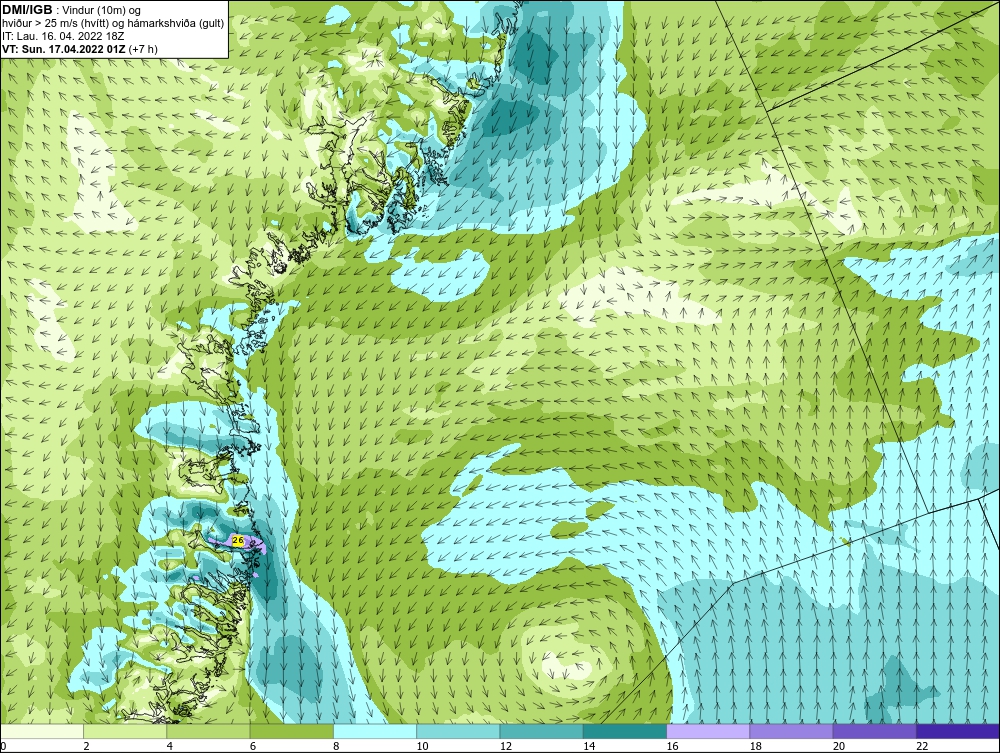Click the 'IT: Lau. 16. 04. 2022 18Z' line
Image resolution: width=1000 pixels, height=753 pixels.
point(63,36)
